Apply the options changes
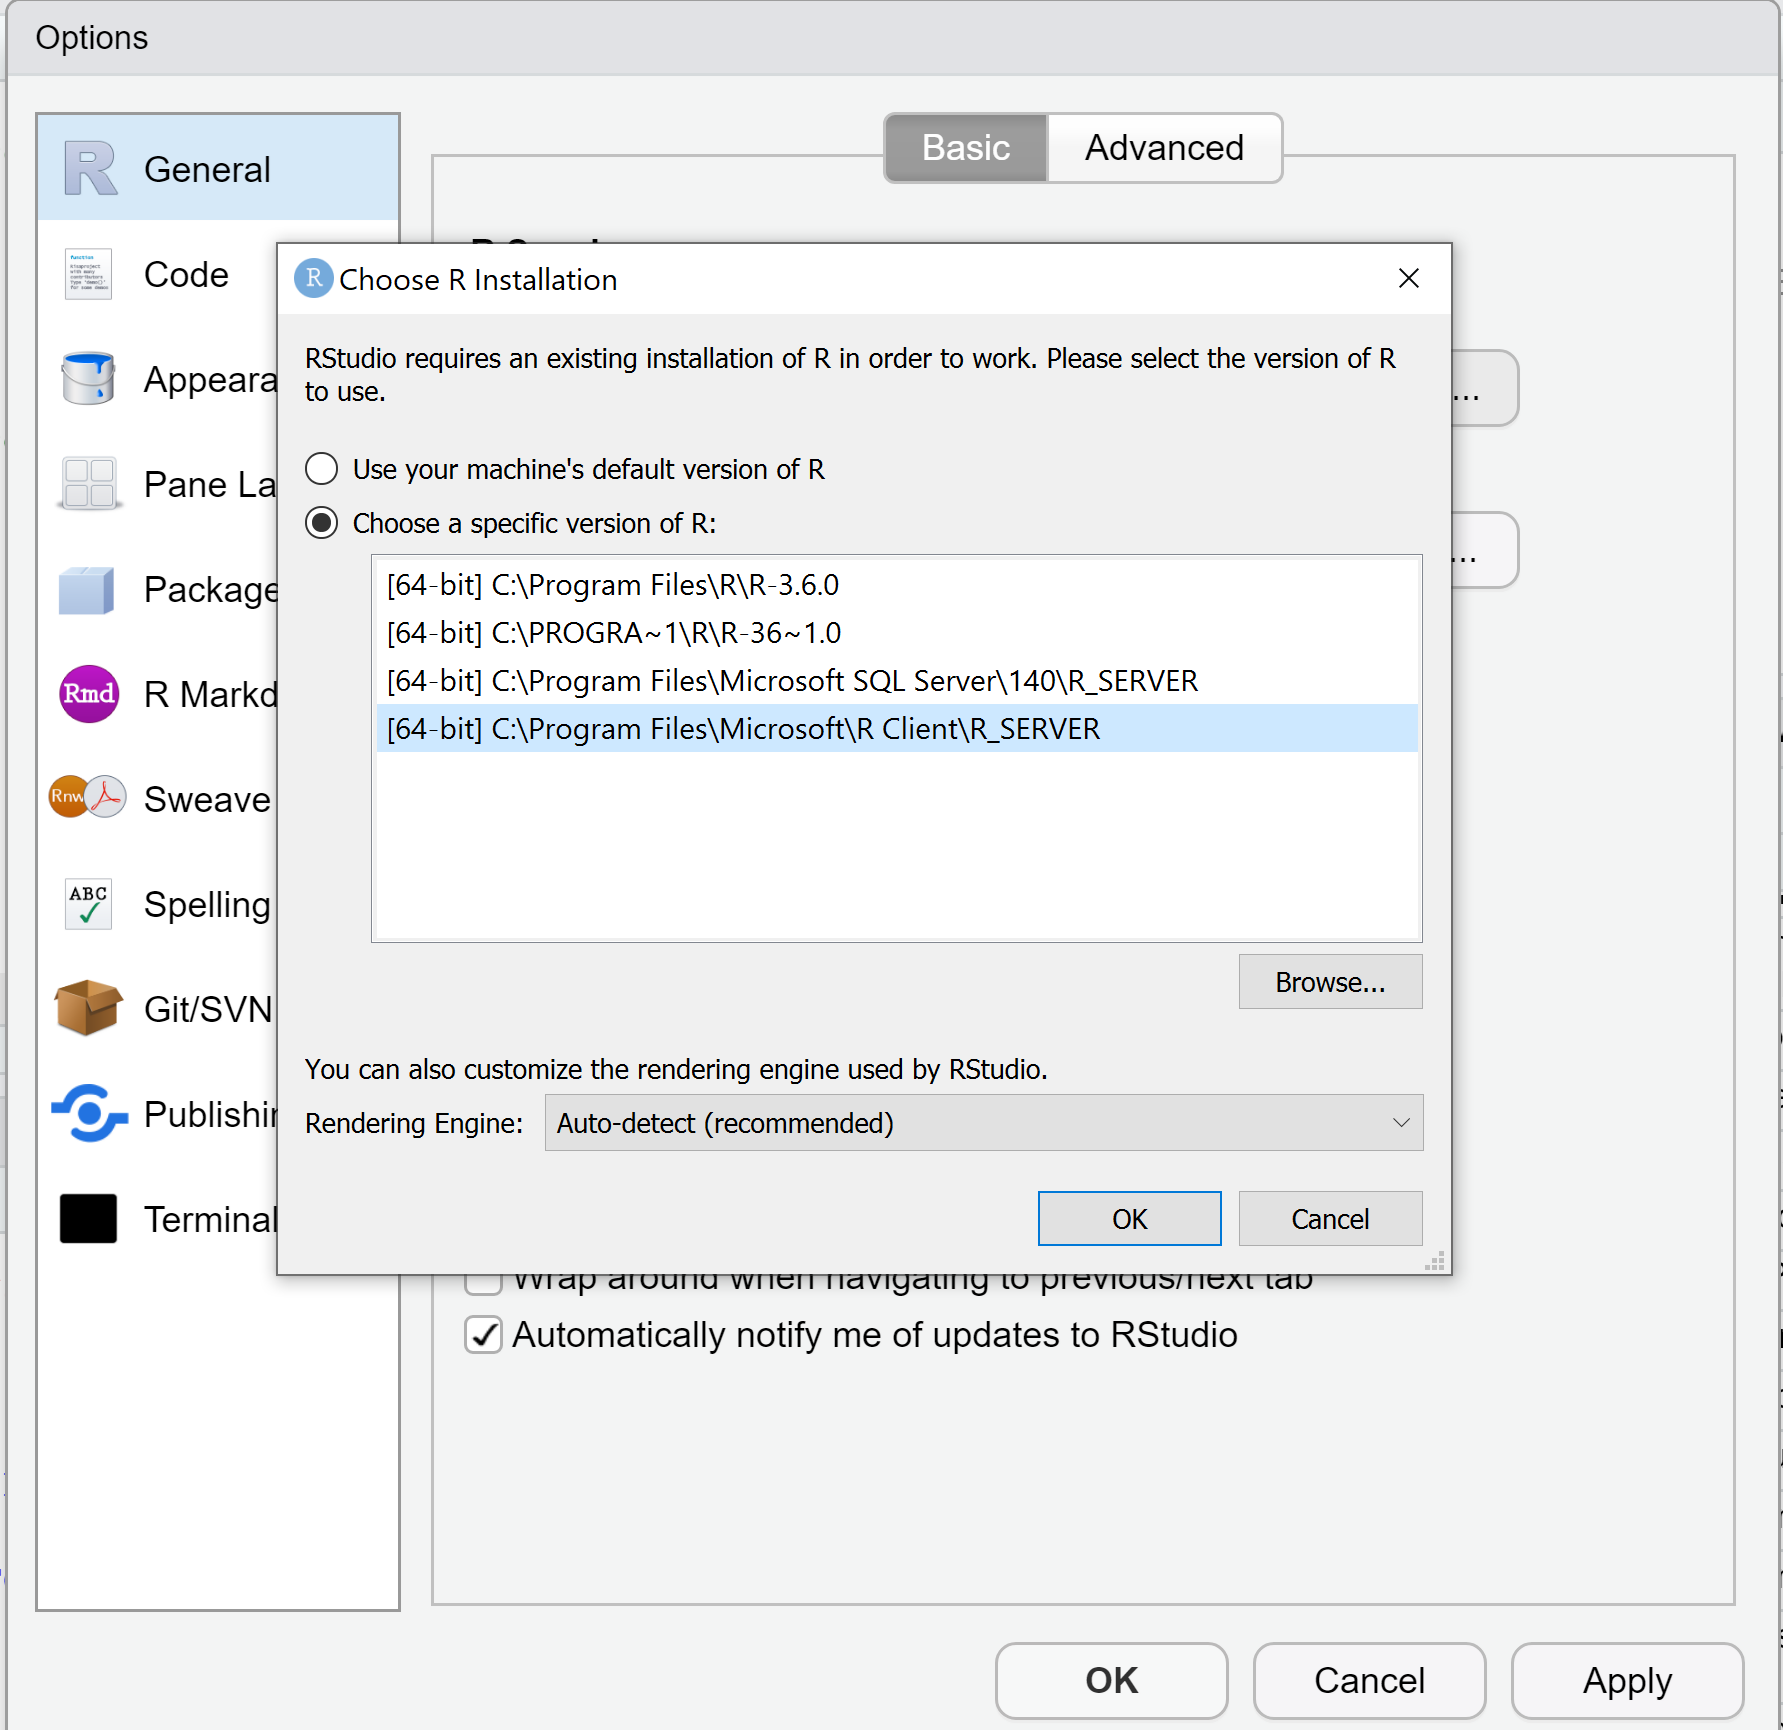The image size is (1783, 1730). pyautogui.click(x=1626, y=1681)
